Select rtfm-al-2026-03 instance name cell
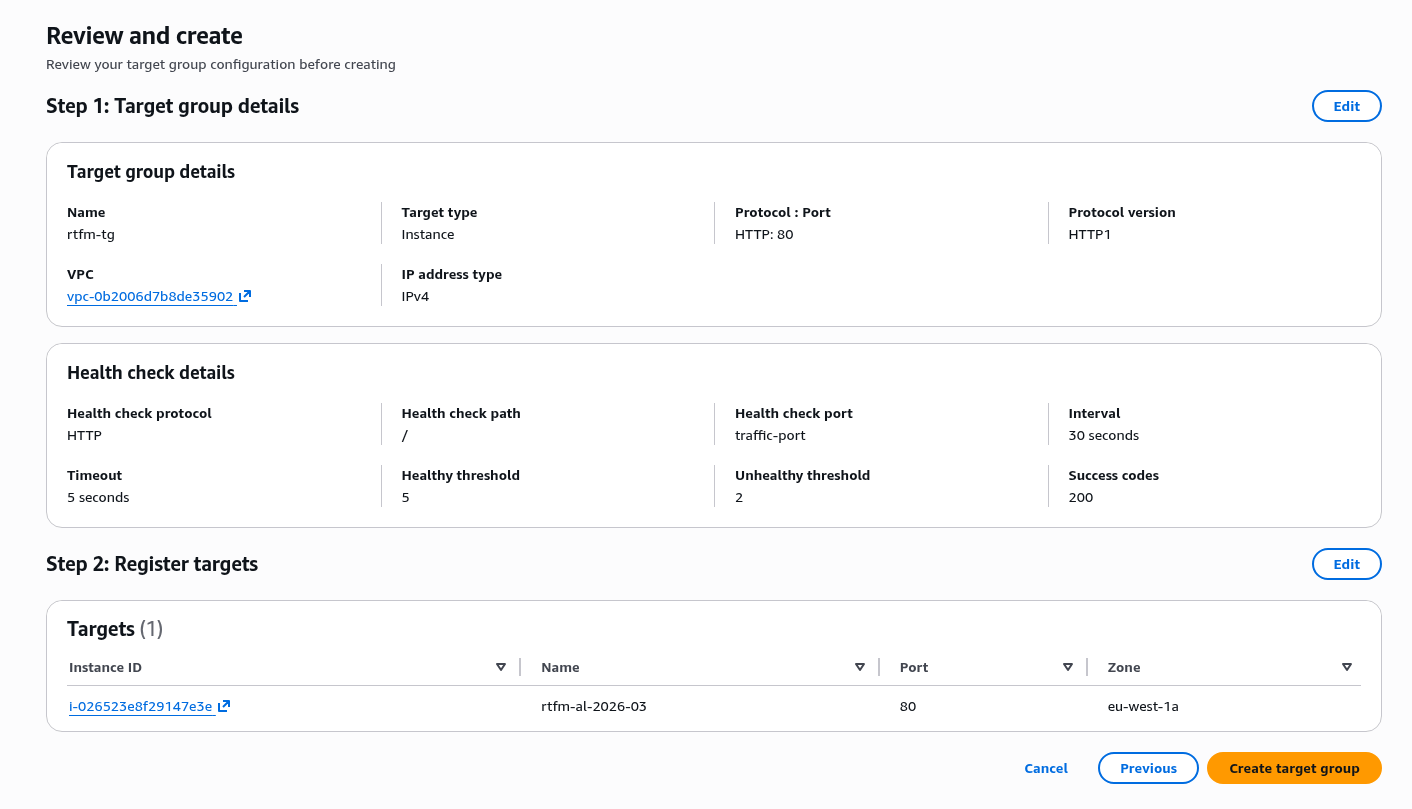1412x809 pixels. pos(594,706)
